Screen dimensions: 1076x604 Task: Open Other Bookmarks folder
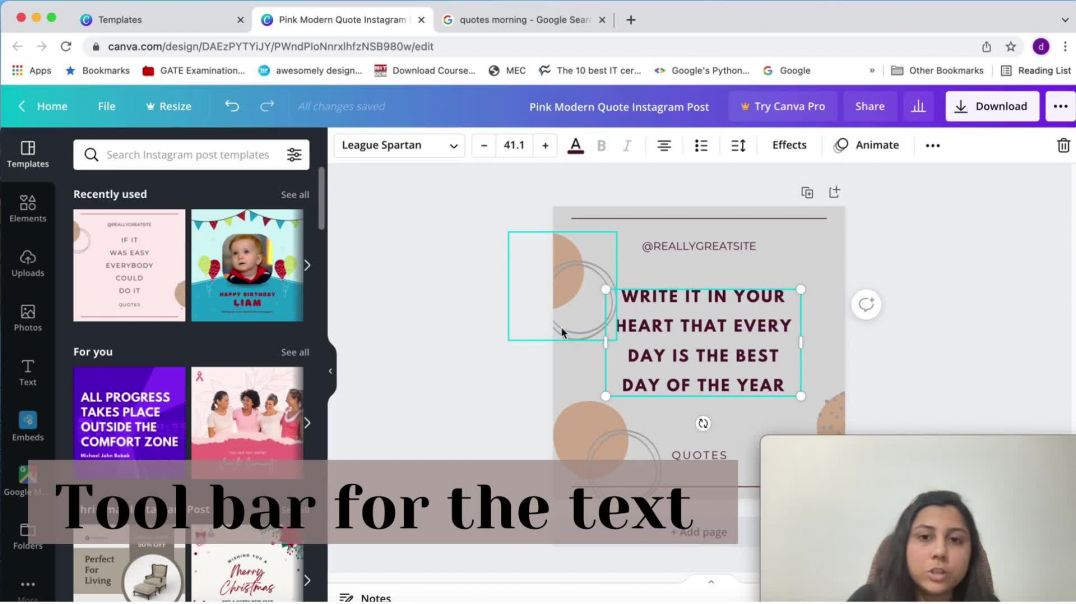[x=937, y=71]
